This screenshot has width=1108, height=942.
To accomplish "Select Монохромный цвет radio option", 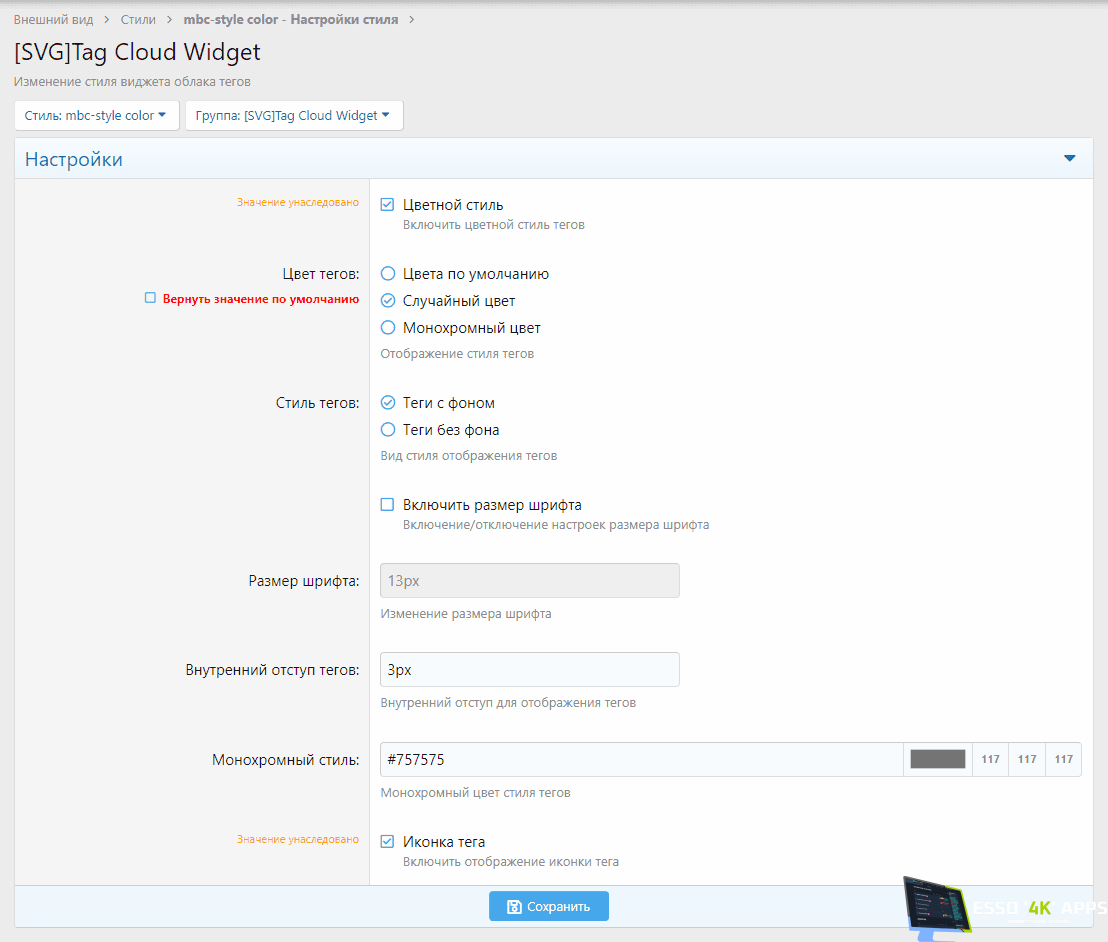I will coord(388,328).
